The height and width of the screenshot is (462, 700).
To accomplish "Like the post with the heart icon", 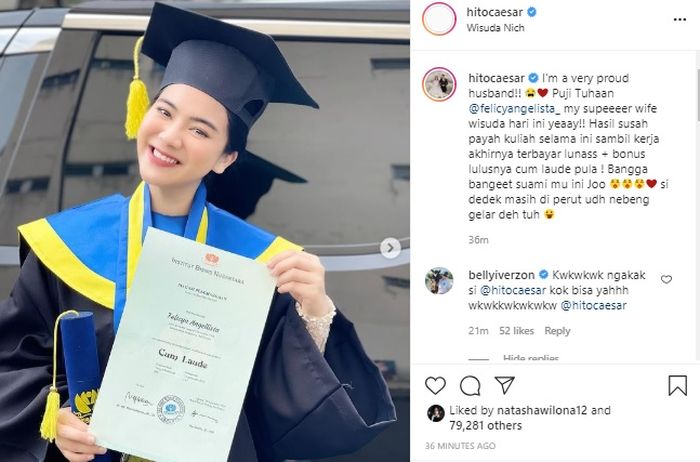I will [x=435, y=386].
